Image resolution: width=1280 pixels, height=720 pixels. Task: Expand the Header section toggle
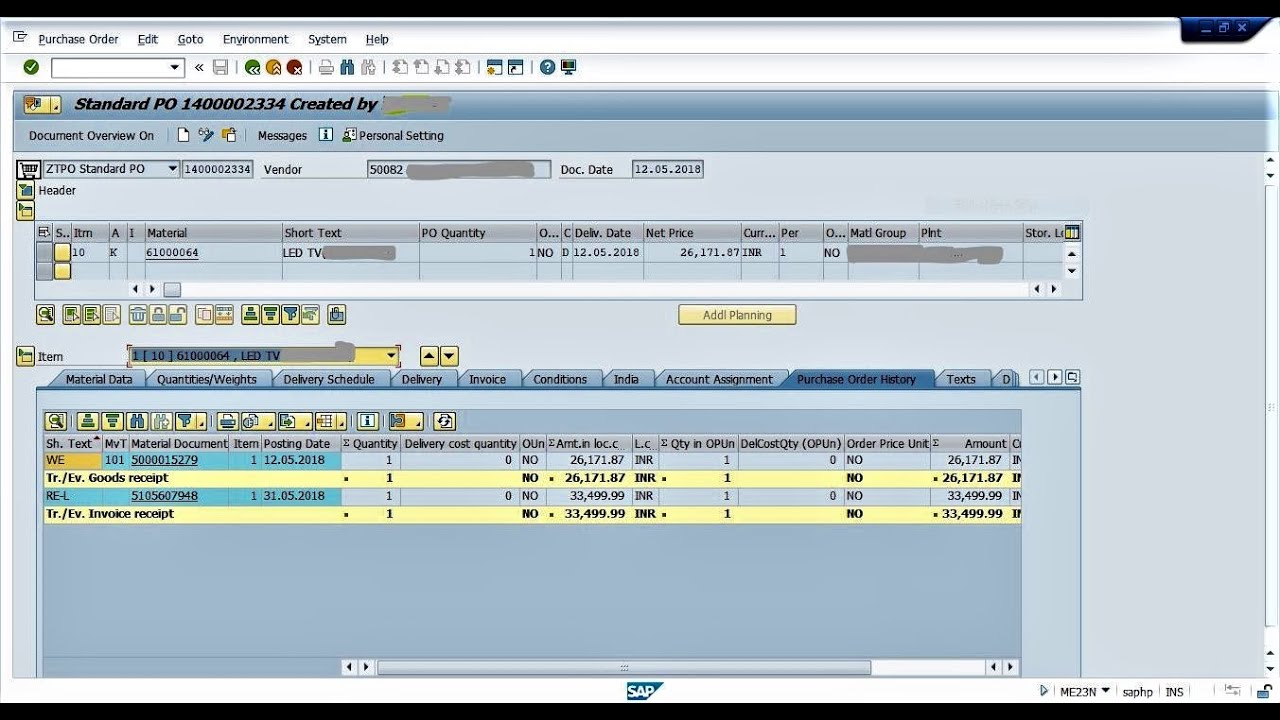(25, 190)
